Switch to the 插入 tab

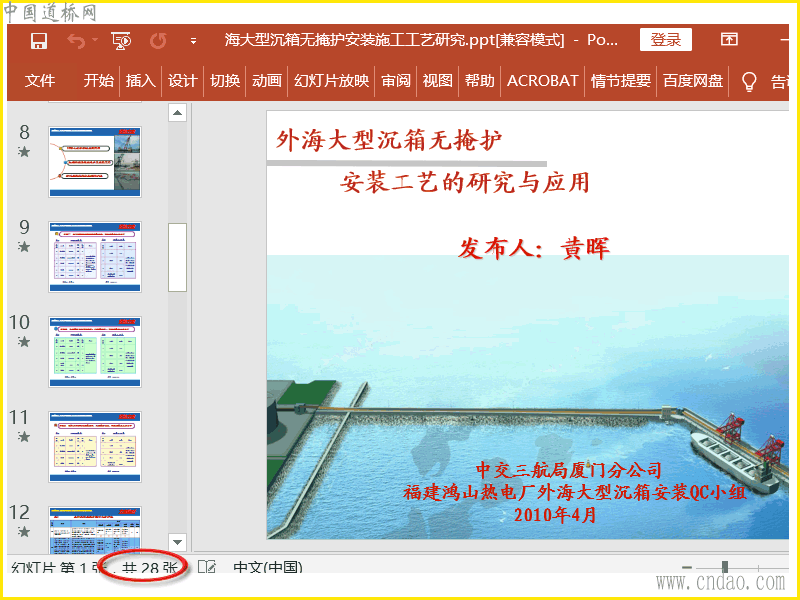click(141, 81)
